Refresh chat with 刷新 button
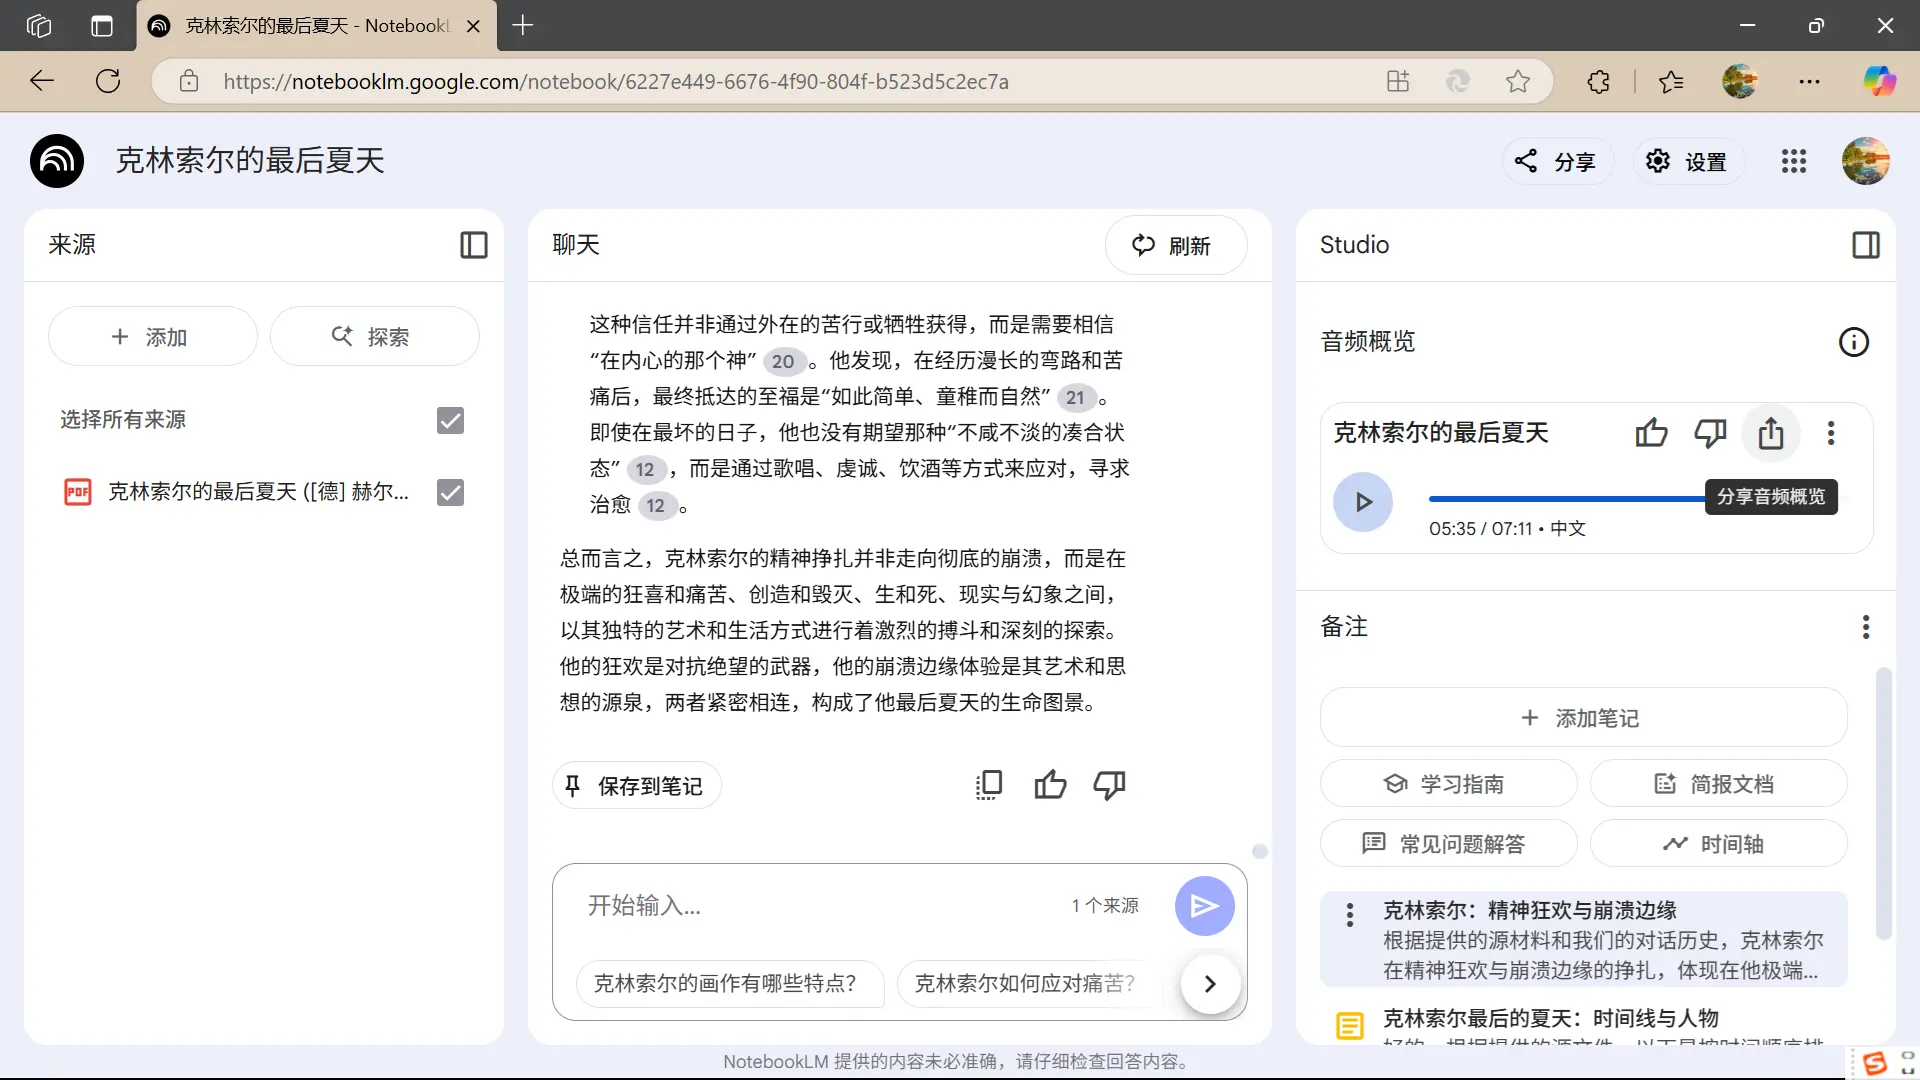Image resolution: width=1920 pixels, height=1080 pixels. [x=1176, y=245]
